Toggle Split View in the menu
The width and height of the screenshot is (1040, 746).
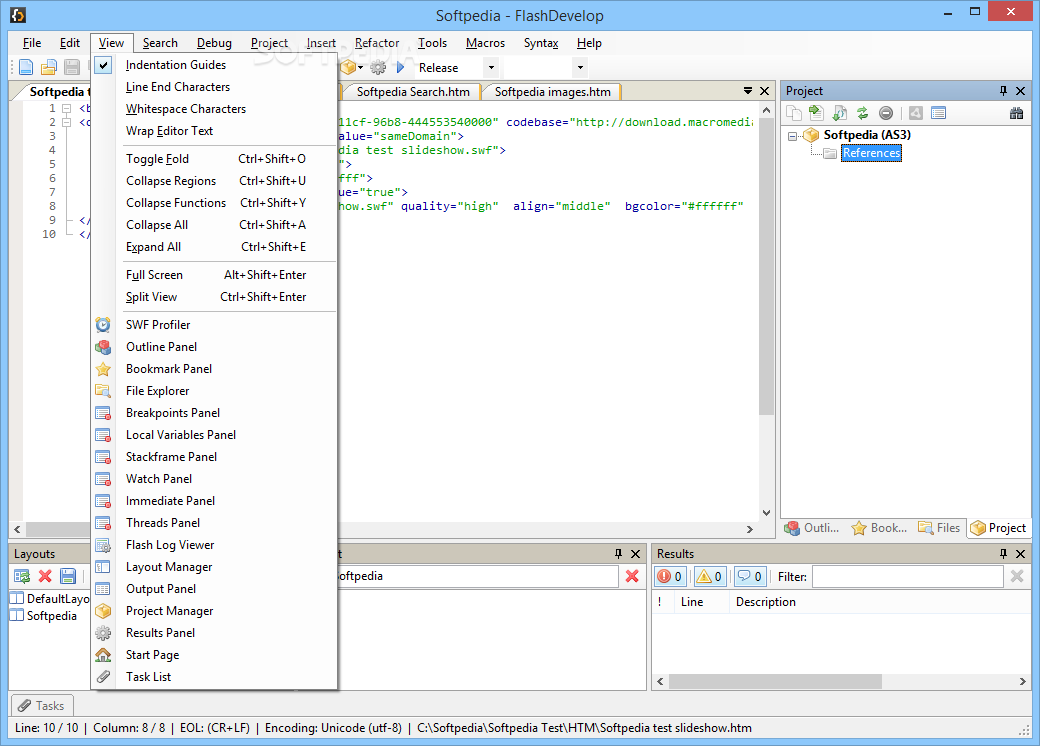pos(214,296)
